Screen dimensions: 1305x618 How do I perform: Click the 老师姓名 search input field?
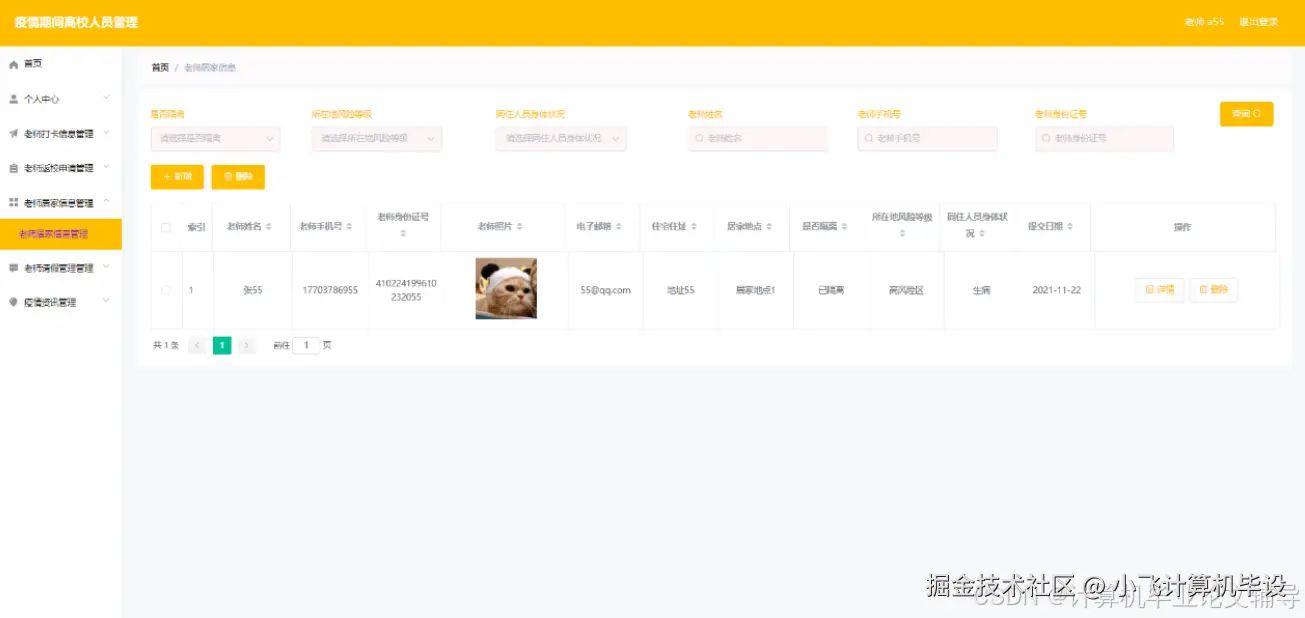(x=758, y=138)
